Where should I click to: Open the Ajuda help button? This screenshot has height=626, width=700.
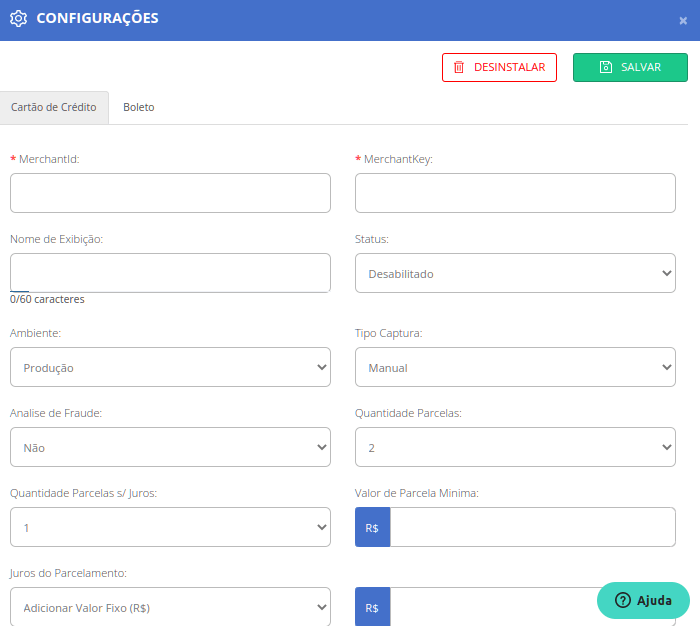[643, 601]
